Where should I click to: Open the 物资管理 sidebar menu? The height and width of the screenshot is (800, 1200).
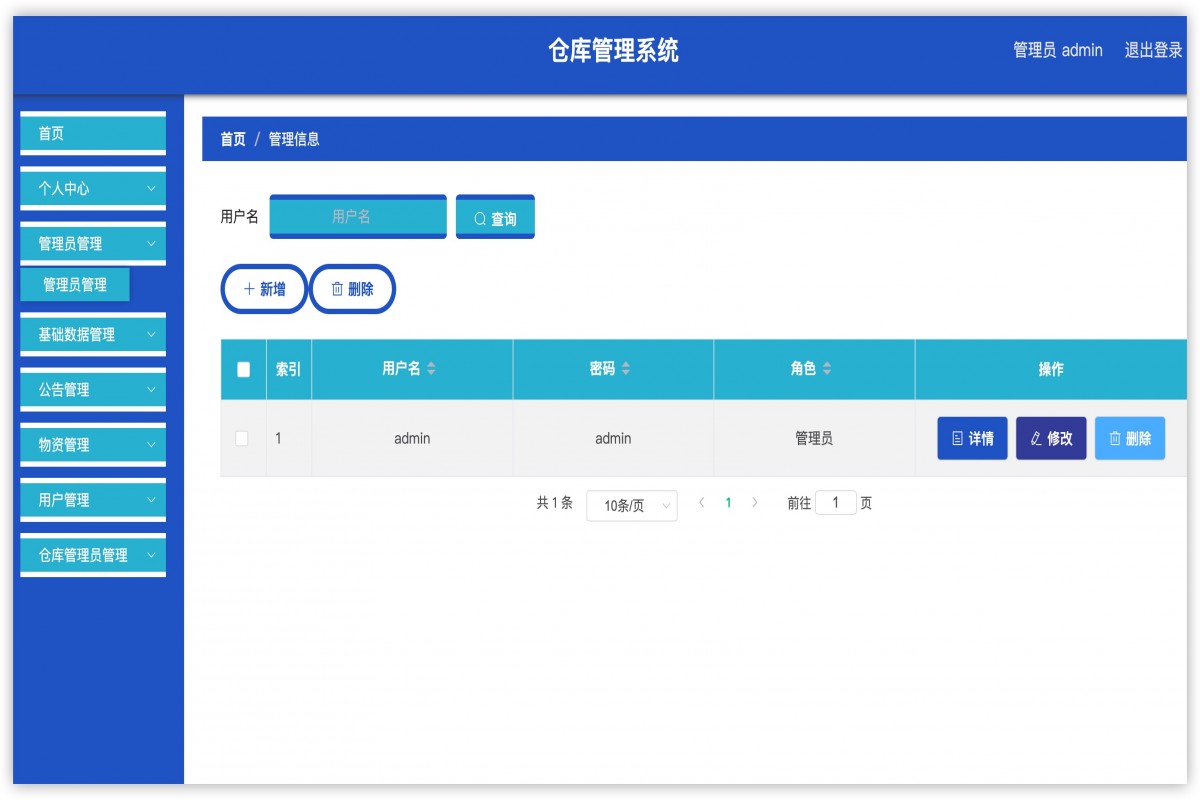(92, 445)
